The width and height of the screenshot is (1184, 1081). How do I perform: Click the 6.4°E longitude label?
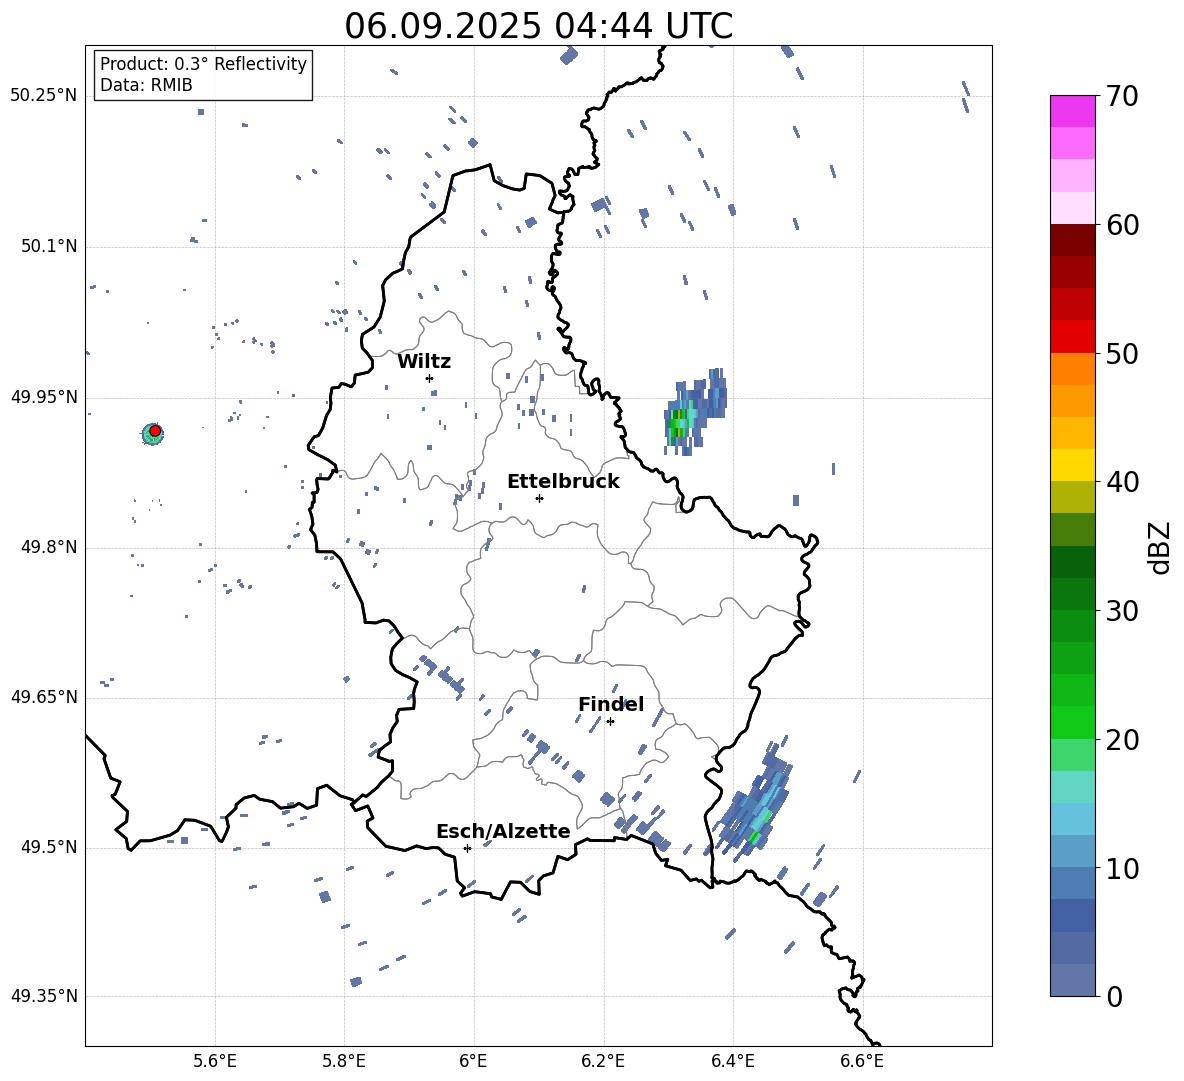pos(732,1061)
